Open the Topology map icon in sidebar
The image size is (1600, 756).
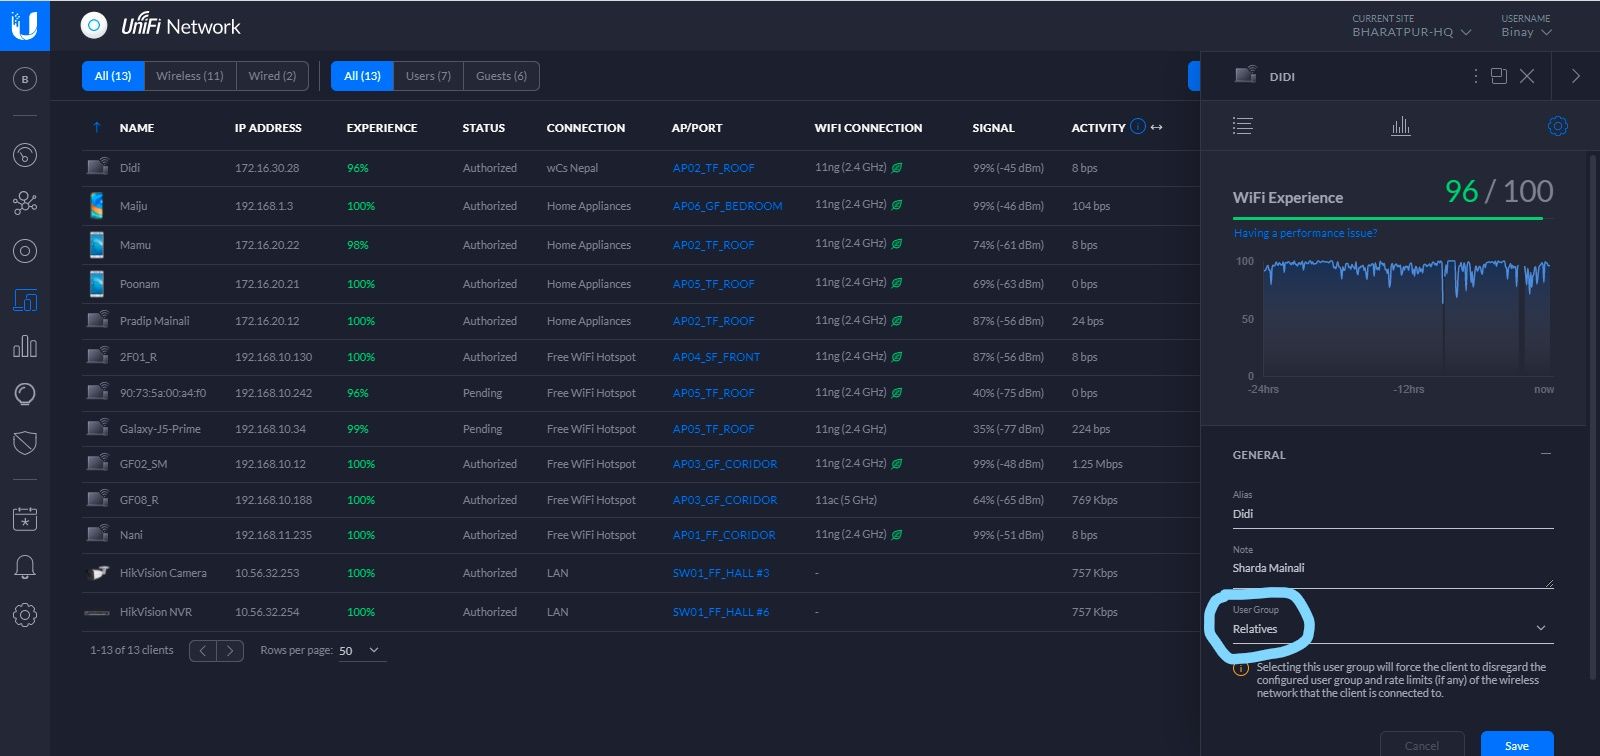coord(25,203)
